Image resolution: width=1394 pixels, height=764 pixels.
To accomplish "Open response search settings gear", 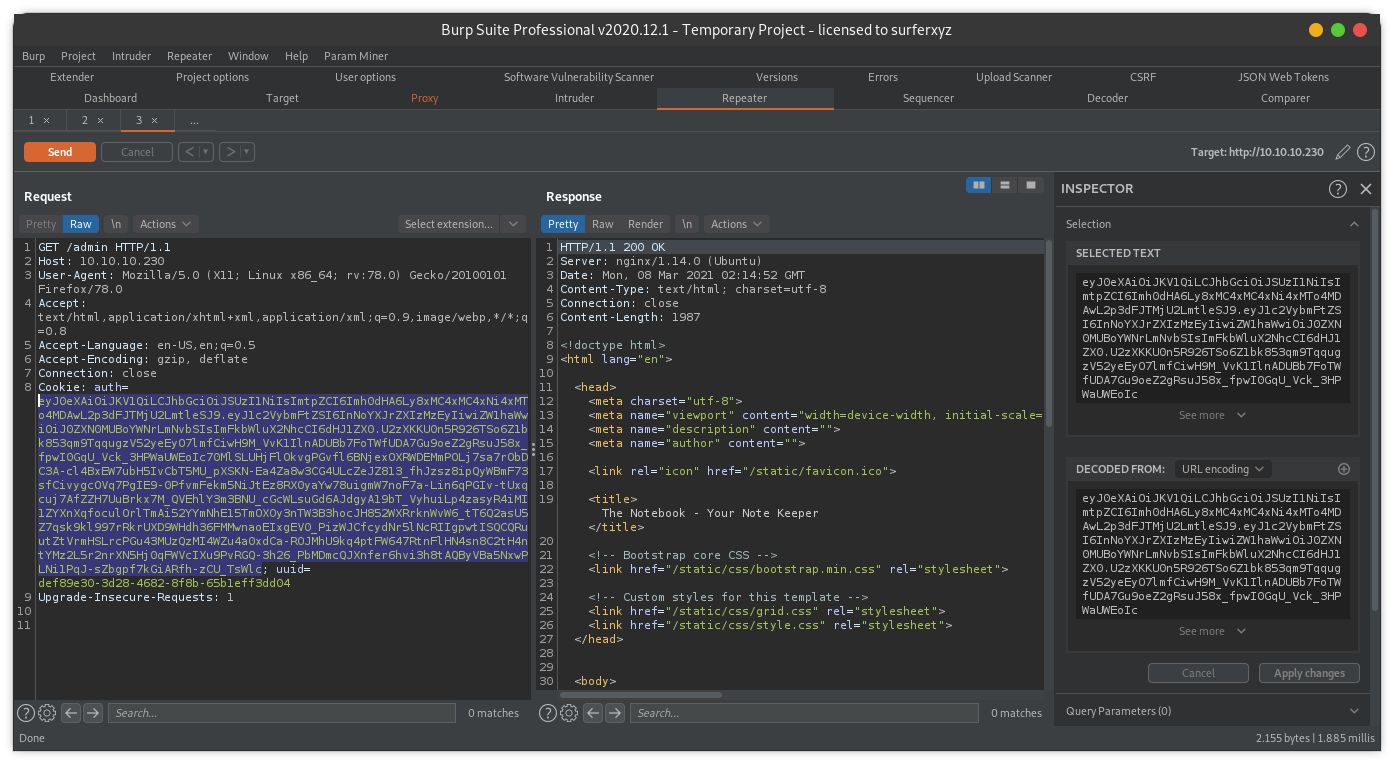I will pos(569,713).
